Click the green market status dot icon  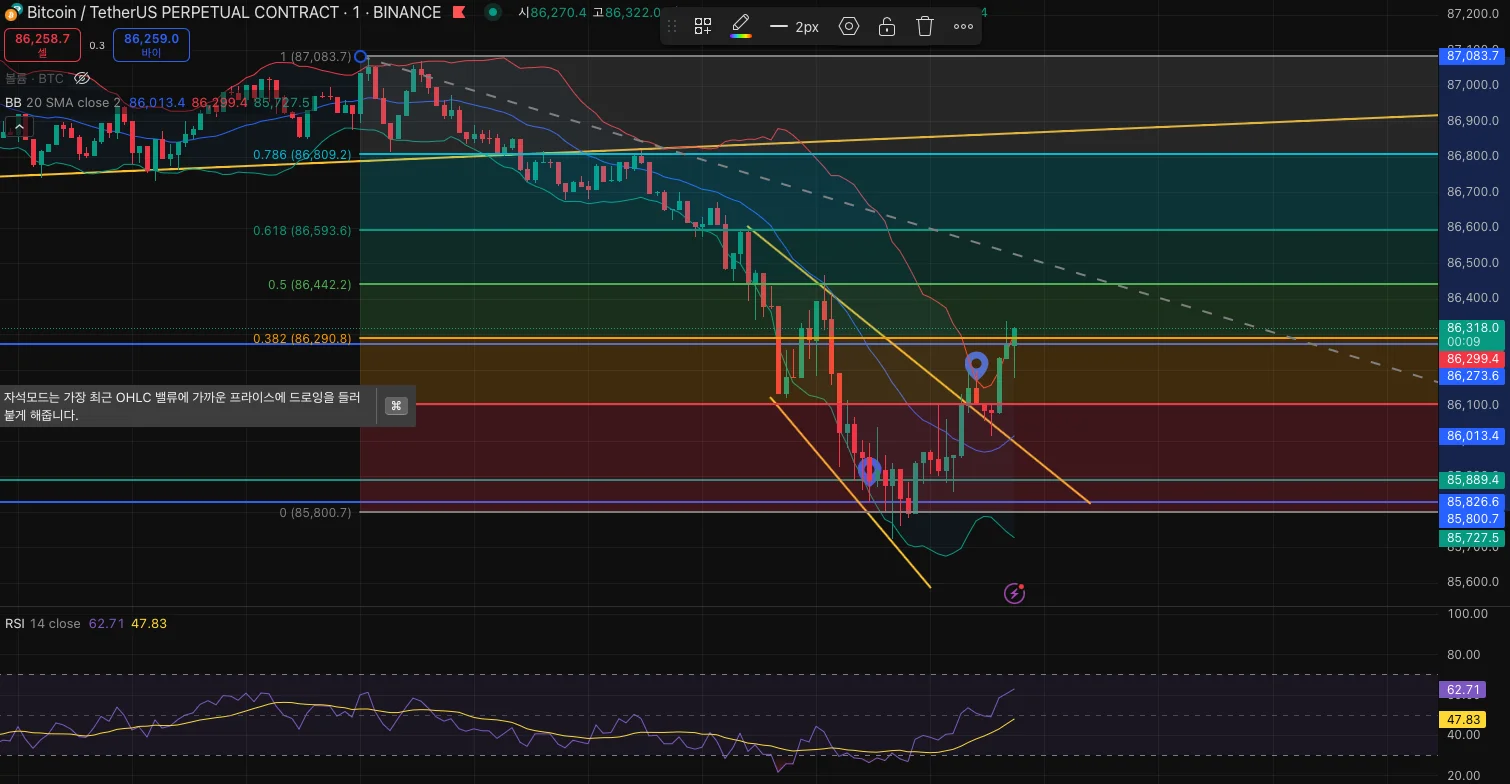pos(493,12)
